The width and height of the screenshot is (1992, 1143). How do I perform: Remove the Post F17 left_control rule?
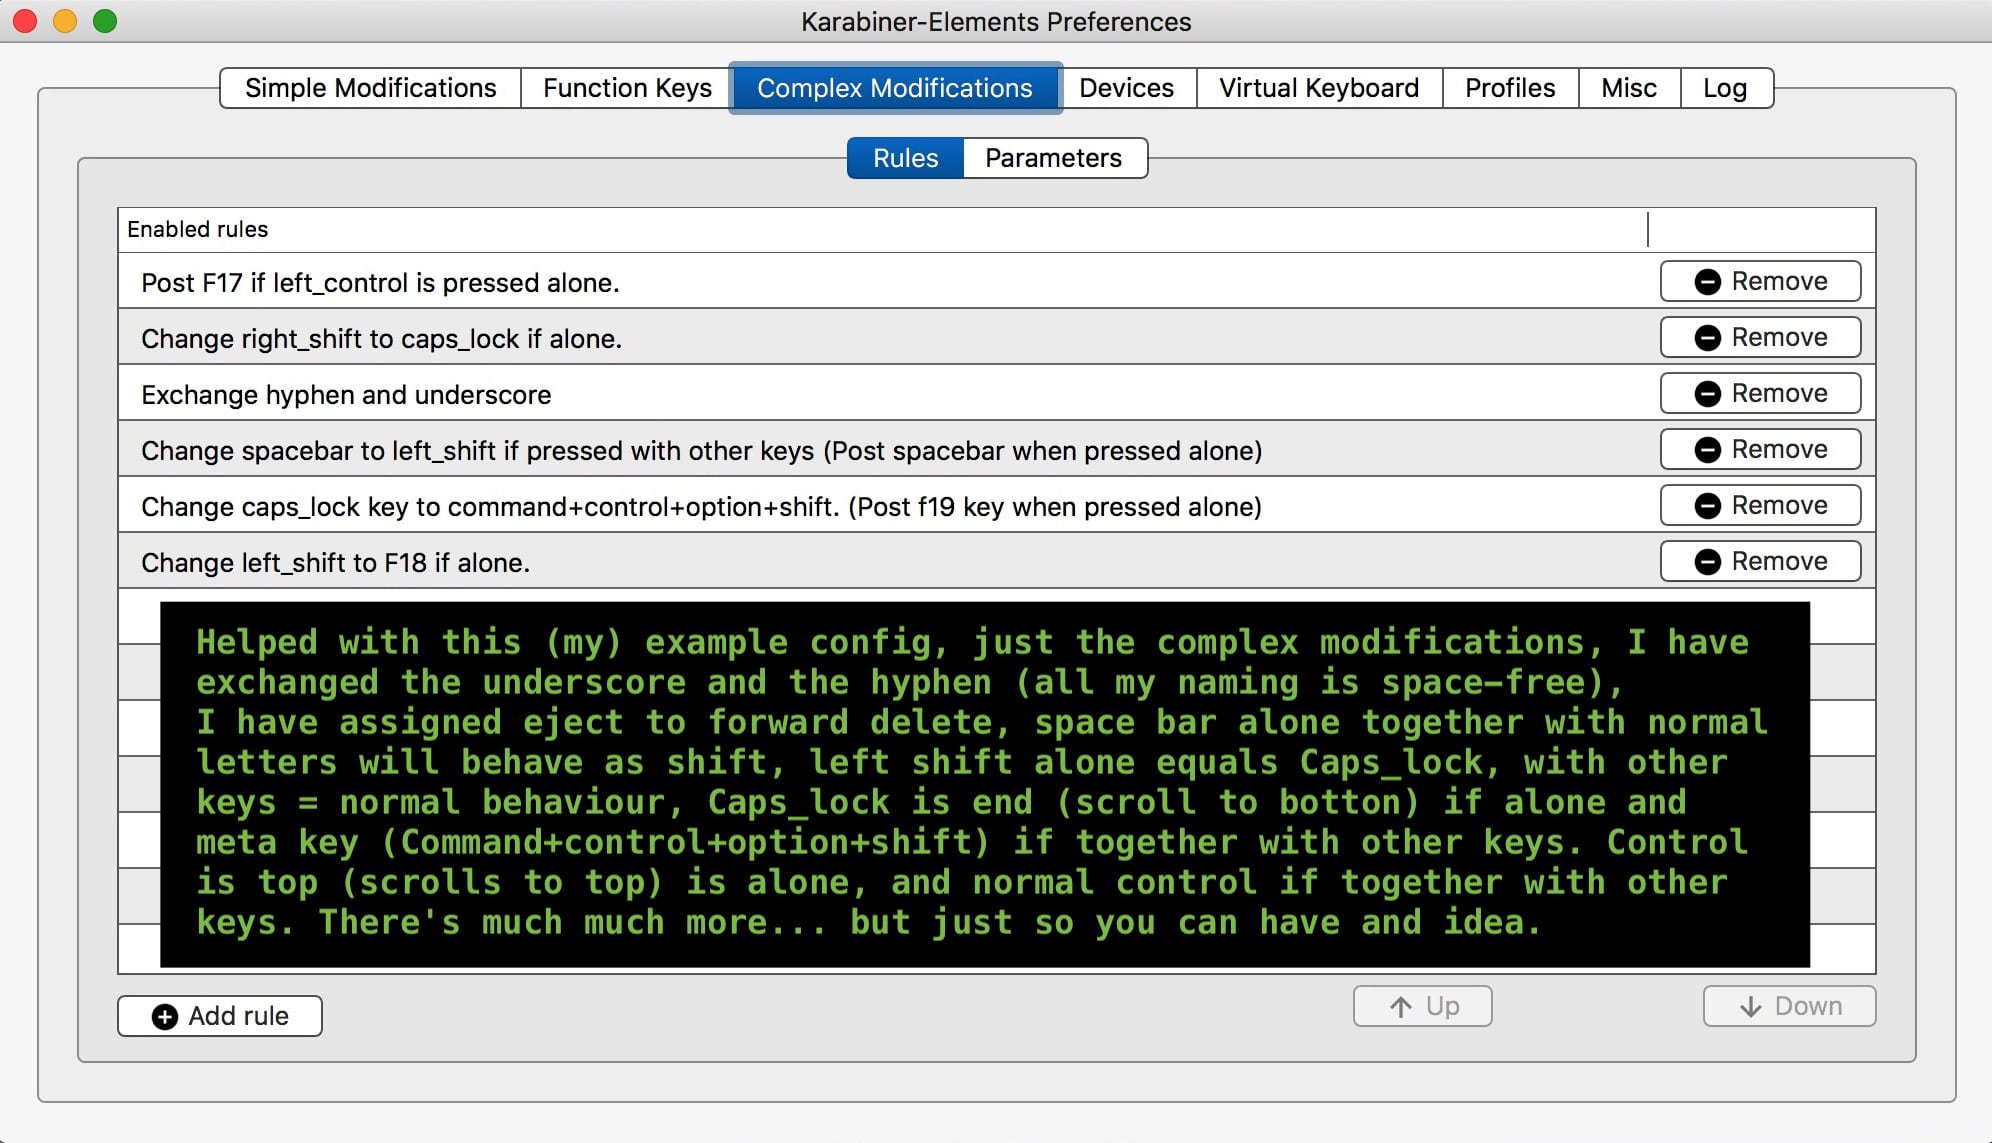pos(1760,281)
